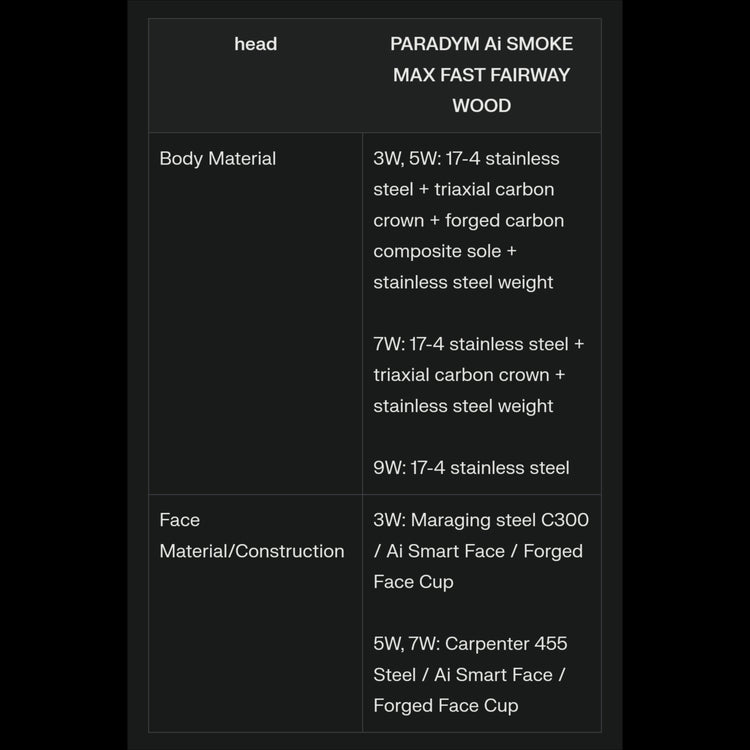Select the "PARADYM Ai SMOKE" header line
The height and width of the screenshot is (750, 750).
pyautogui.click(x=481, y=44)
